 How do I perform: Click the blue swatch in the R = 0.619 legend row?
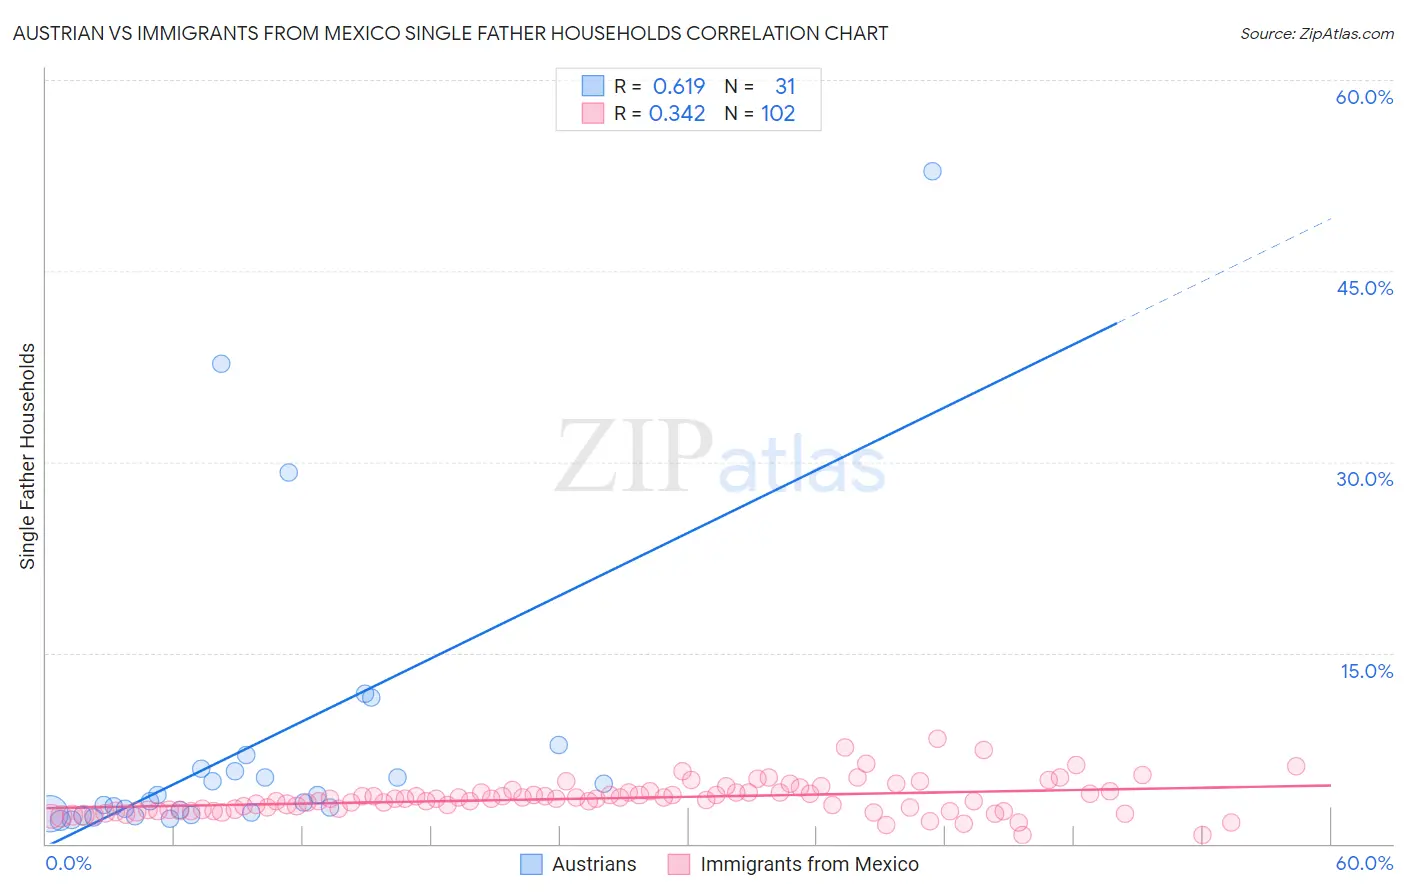(x=593, y=86)
